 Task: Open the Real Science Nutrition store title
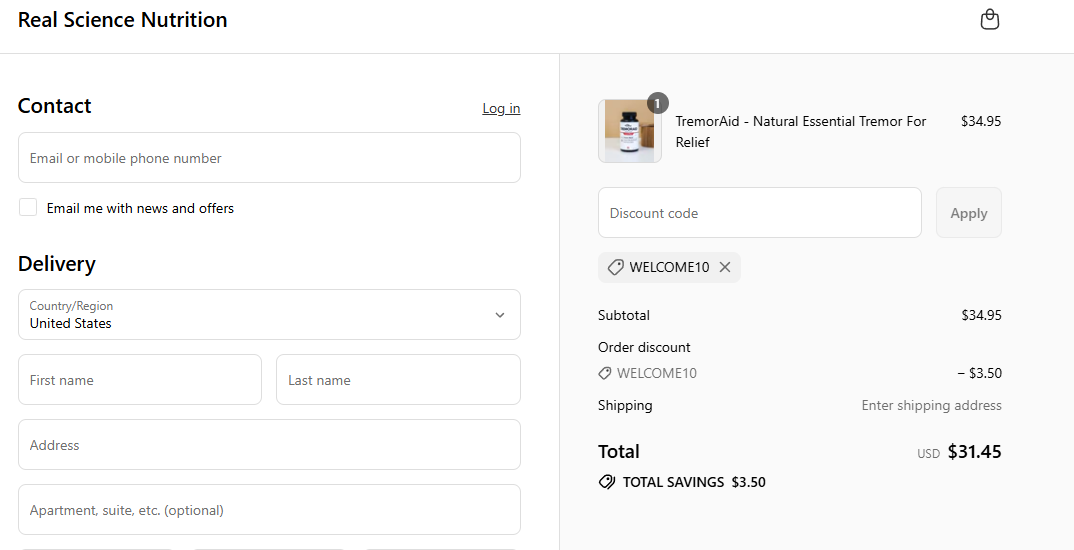coord(123,20)
